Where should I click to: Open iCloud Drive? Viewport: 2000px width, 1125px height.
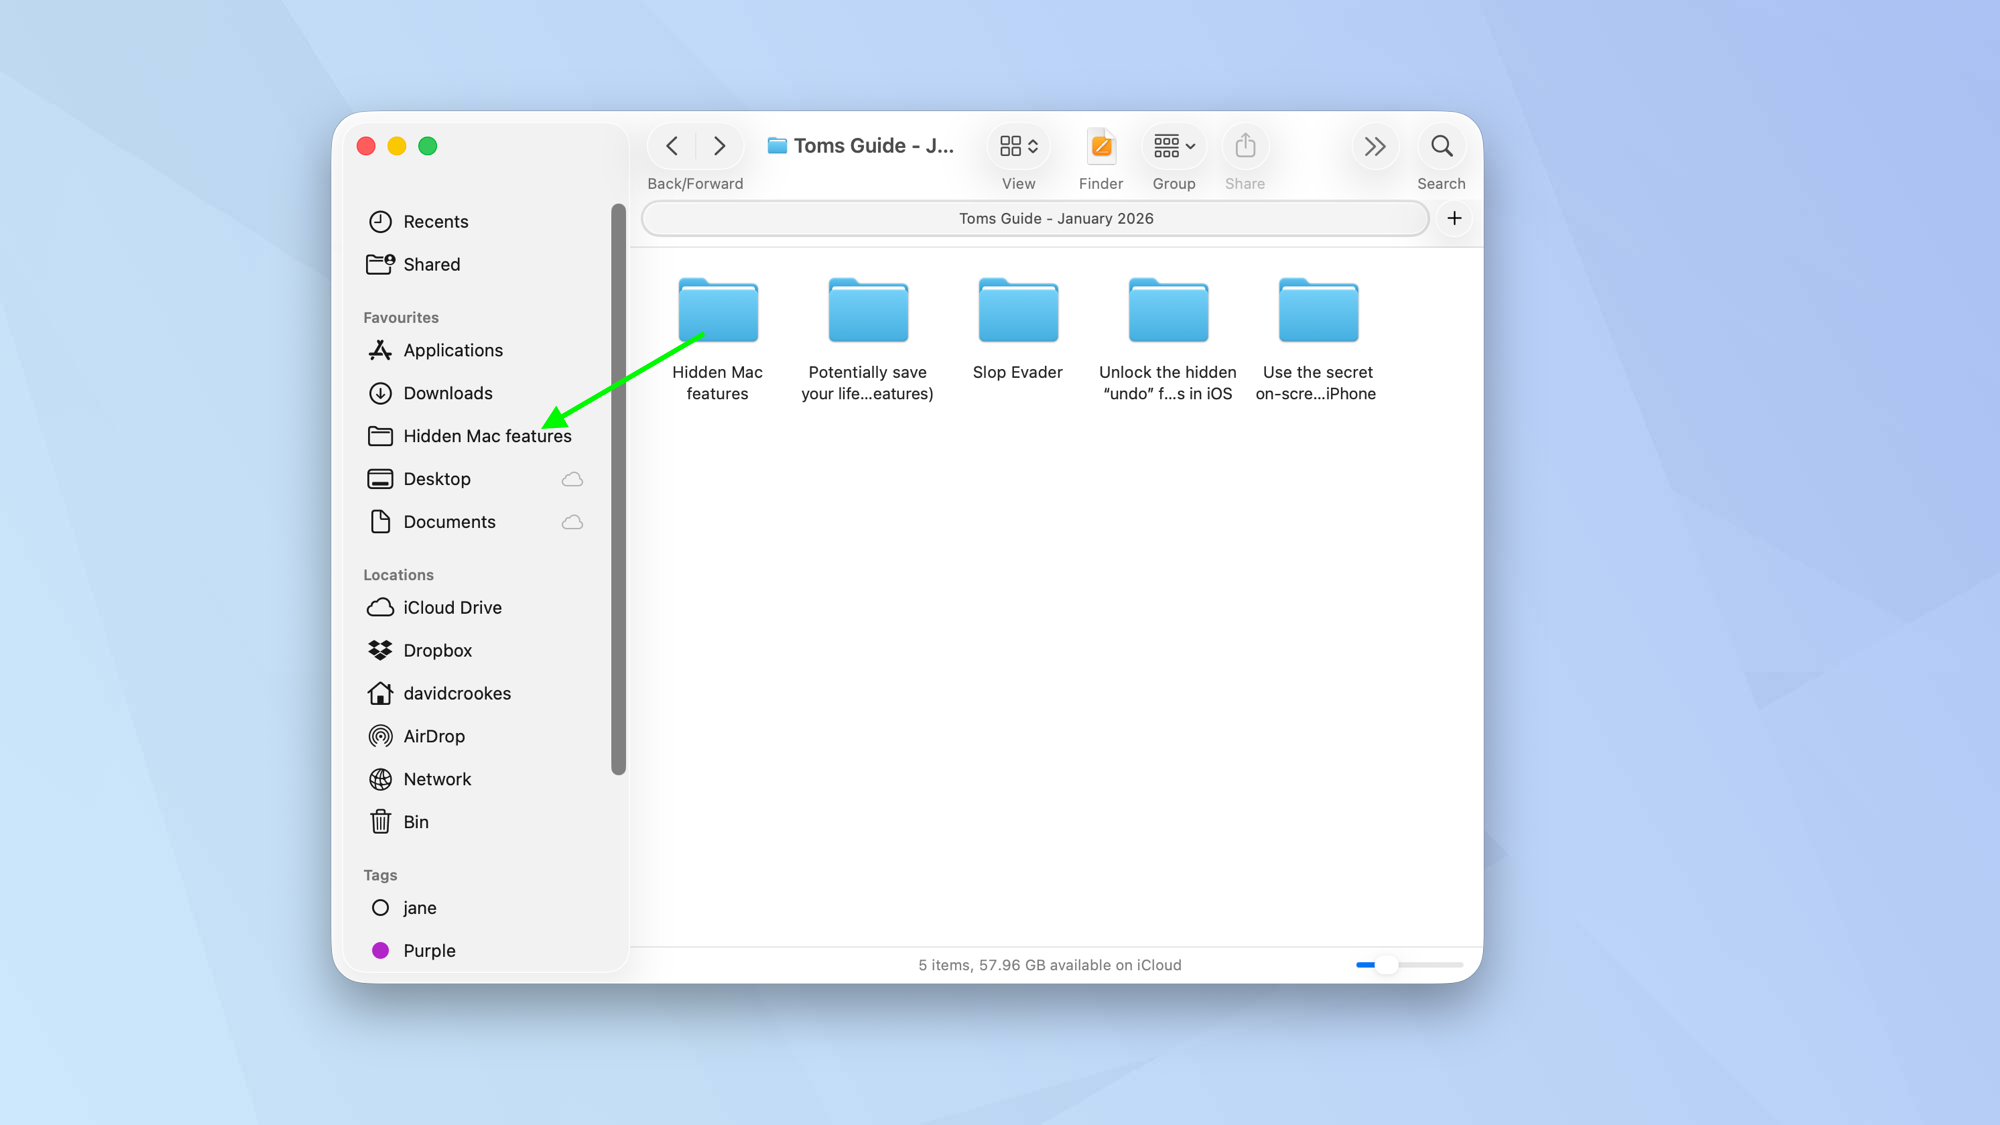tap(452, 607)
